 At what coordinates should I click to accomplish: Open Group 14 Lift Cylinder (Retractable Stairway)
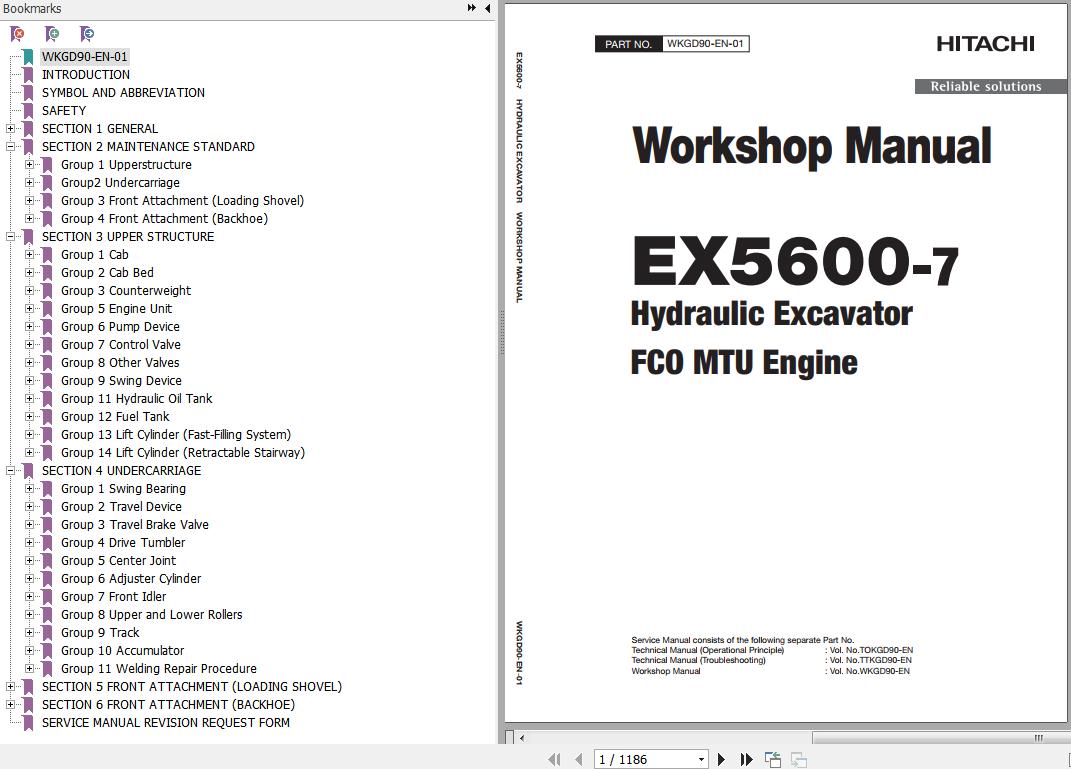pos(182,453)
